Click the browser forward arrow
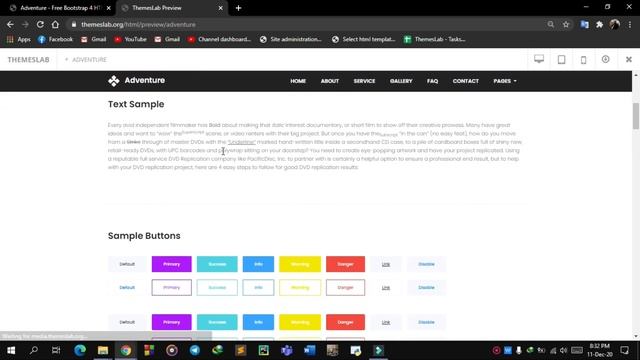 pos(25,24)
